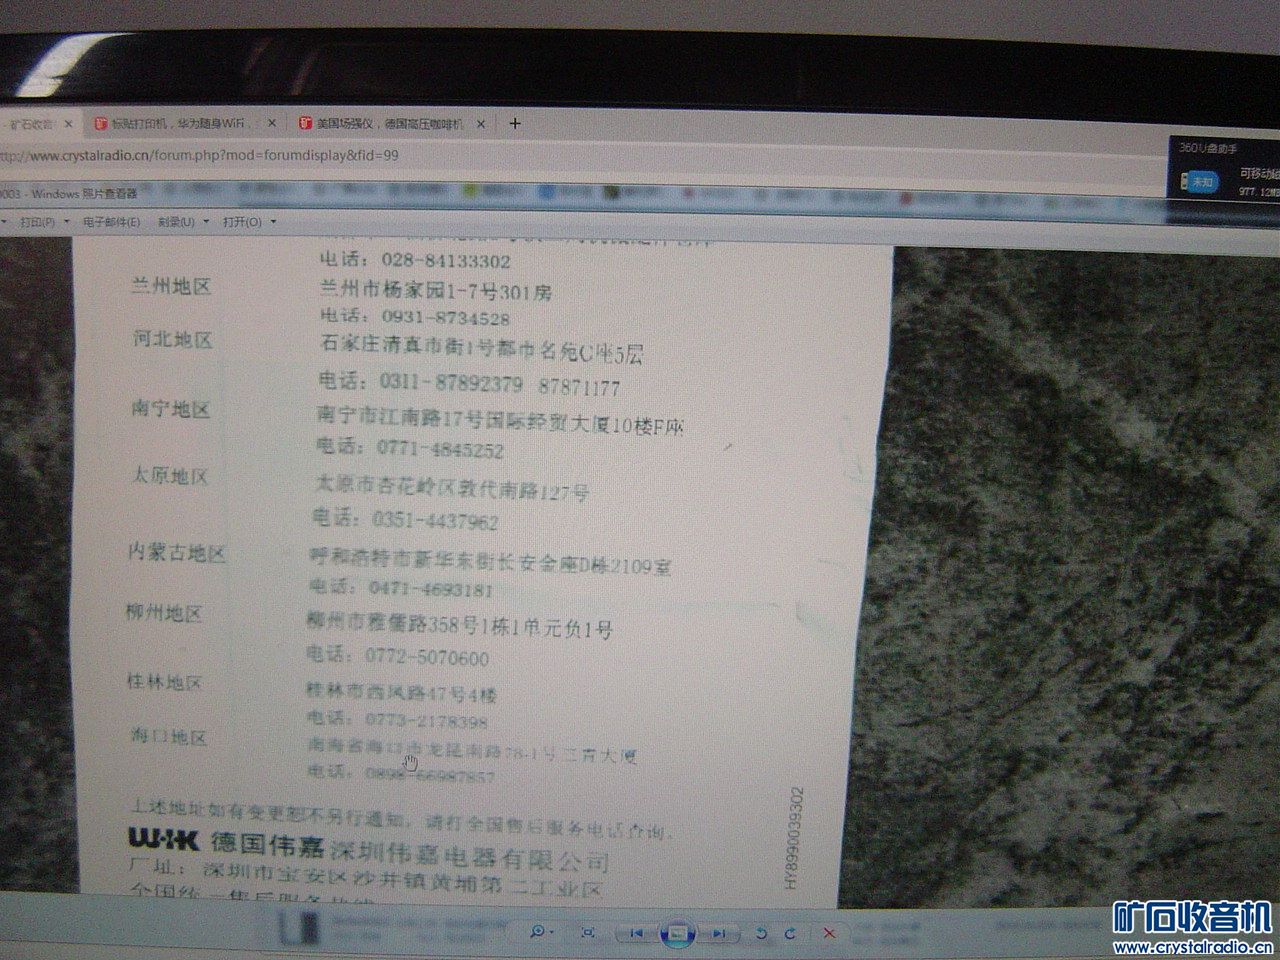Click the Windows 照片查看器 title bar
1280x960 pixels.
click(70, 193)
